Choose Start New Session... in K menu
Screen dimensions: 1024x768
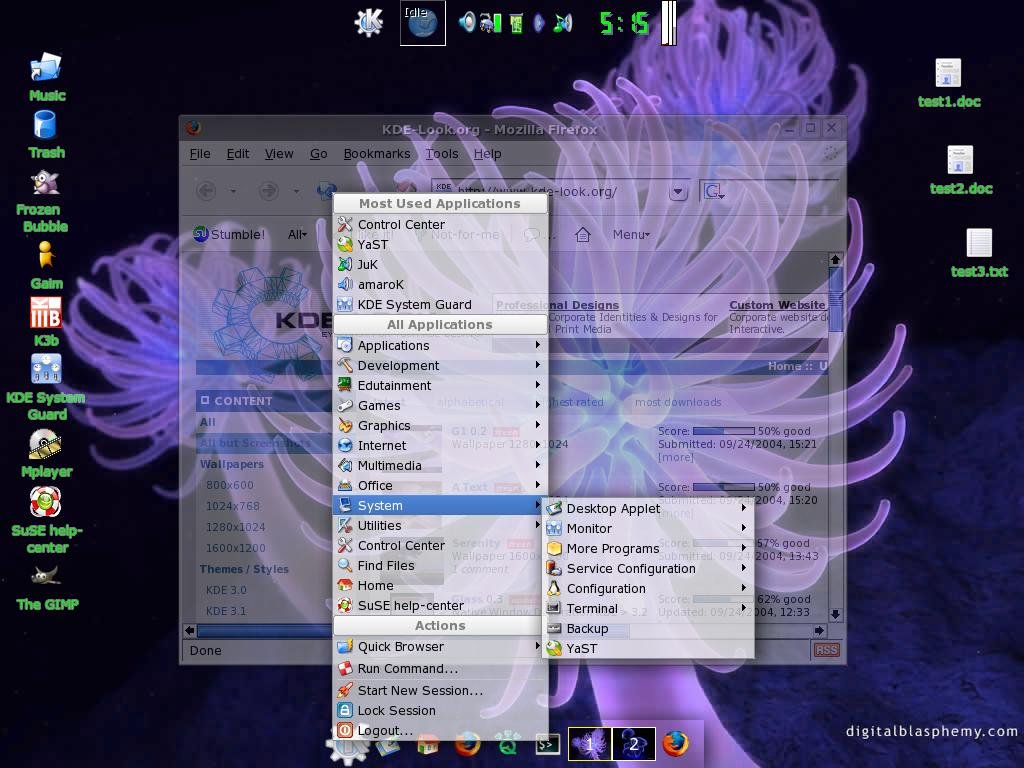[x=440, y=690]
